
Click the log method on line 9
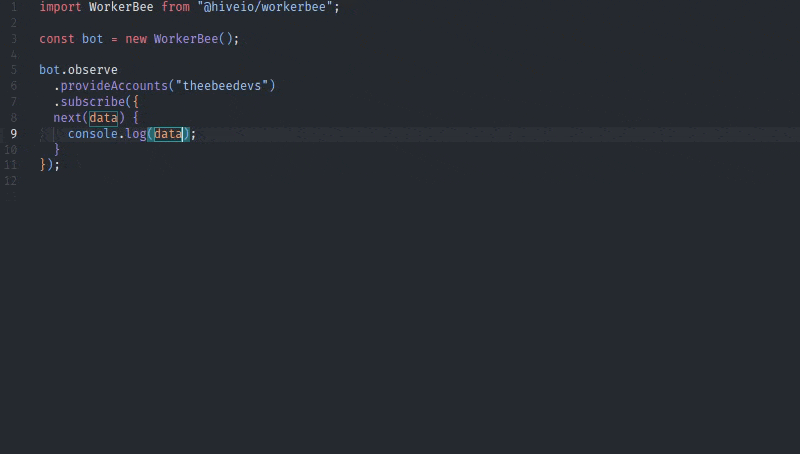pos(135,134)
